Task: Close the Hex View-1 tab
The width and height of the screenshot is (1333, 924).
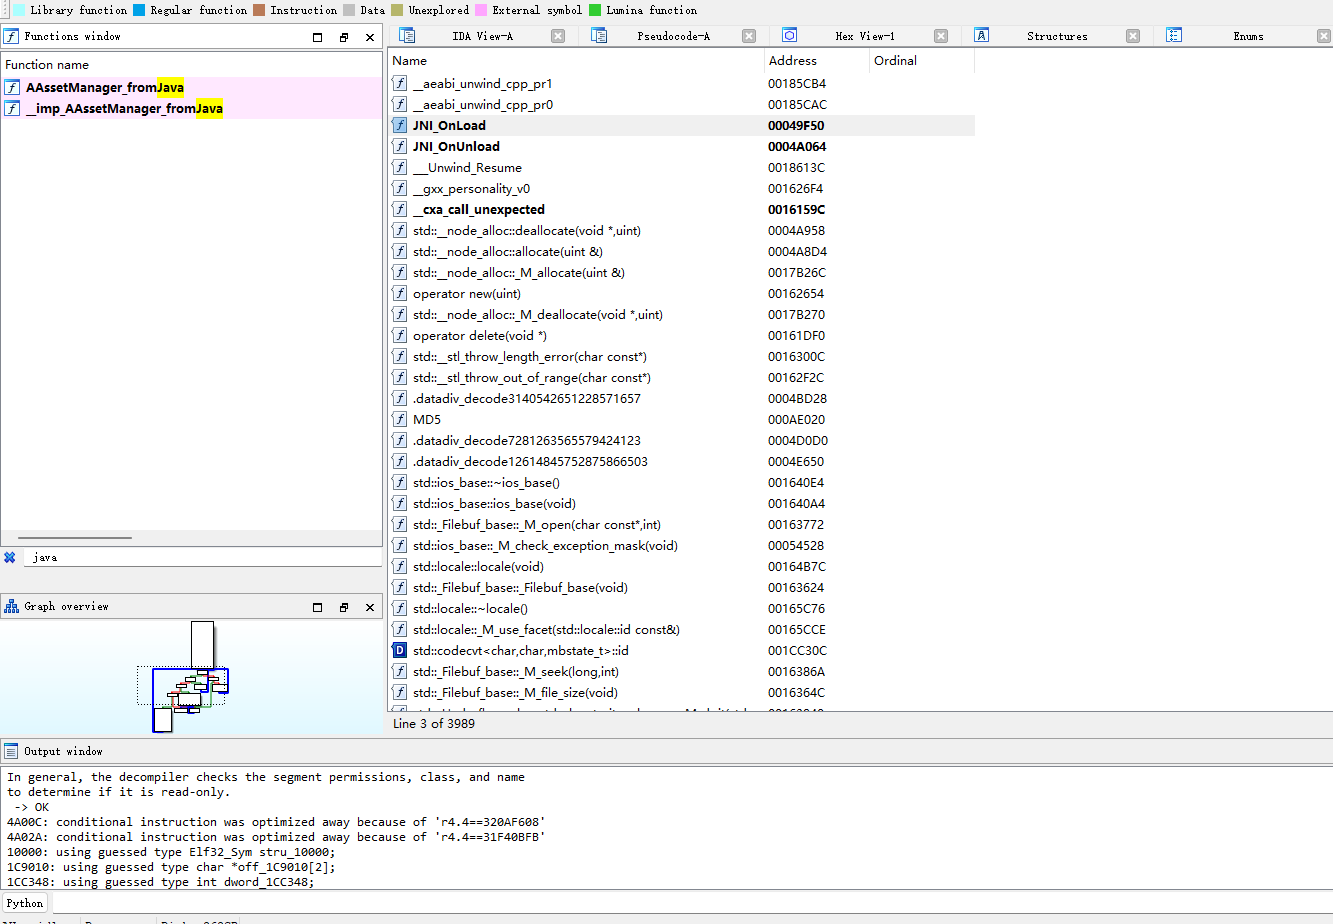Action: (x=941, y=36)
